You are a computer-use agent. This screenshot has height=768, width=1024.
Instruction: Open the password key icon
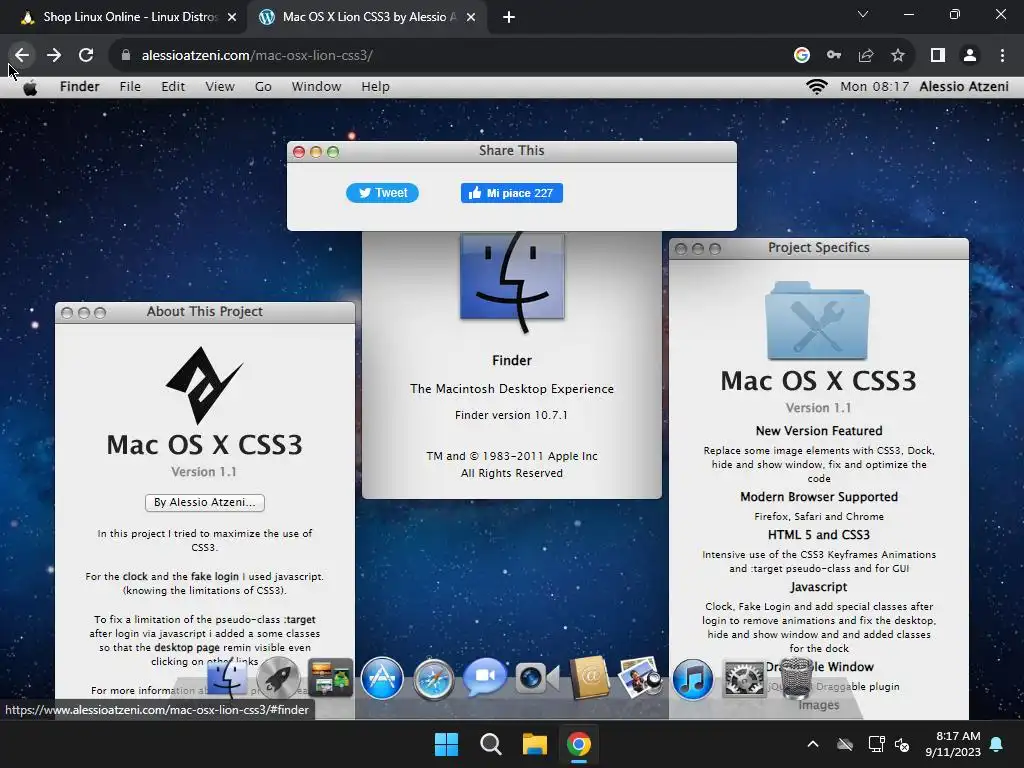pos(834,56)
